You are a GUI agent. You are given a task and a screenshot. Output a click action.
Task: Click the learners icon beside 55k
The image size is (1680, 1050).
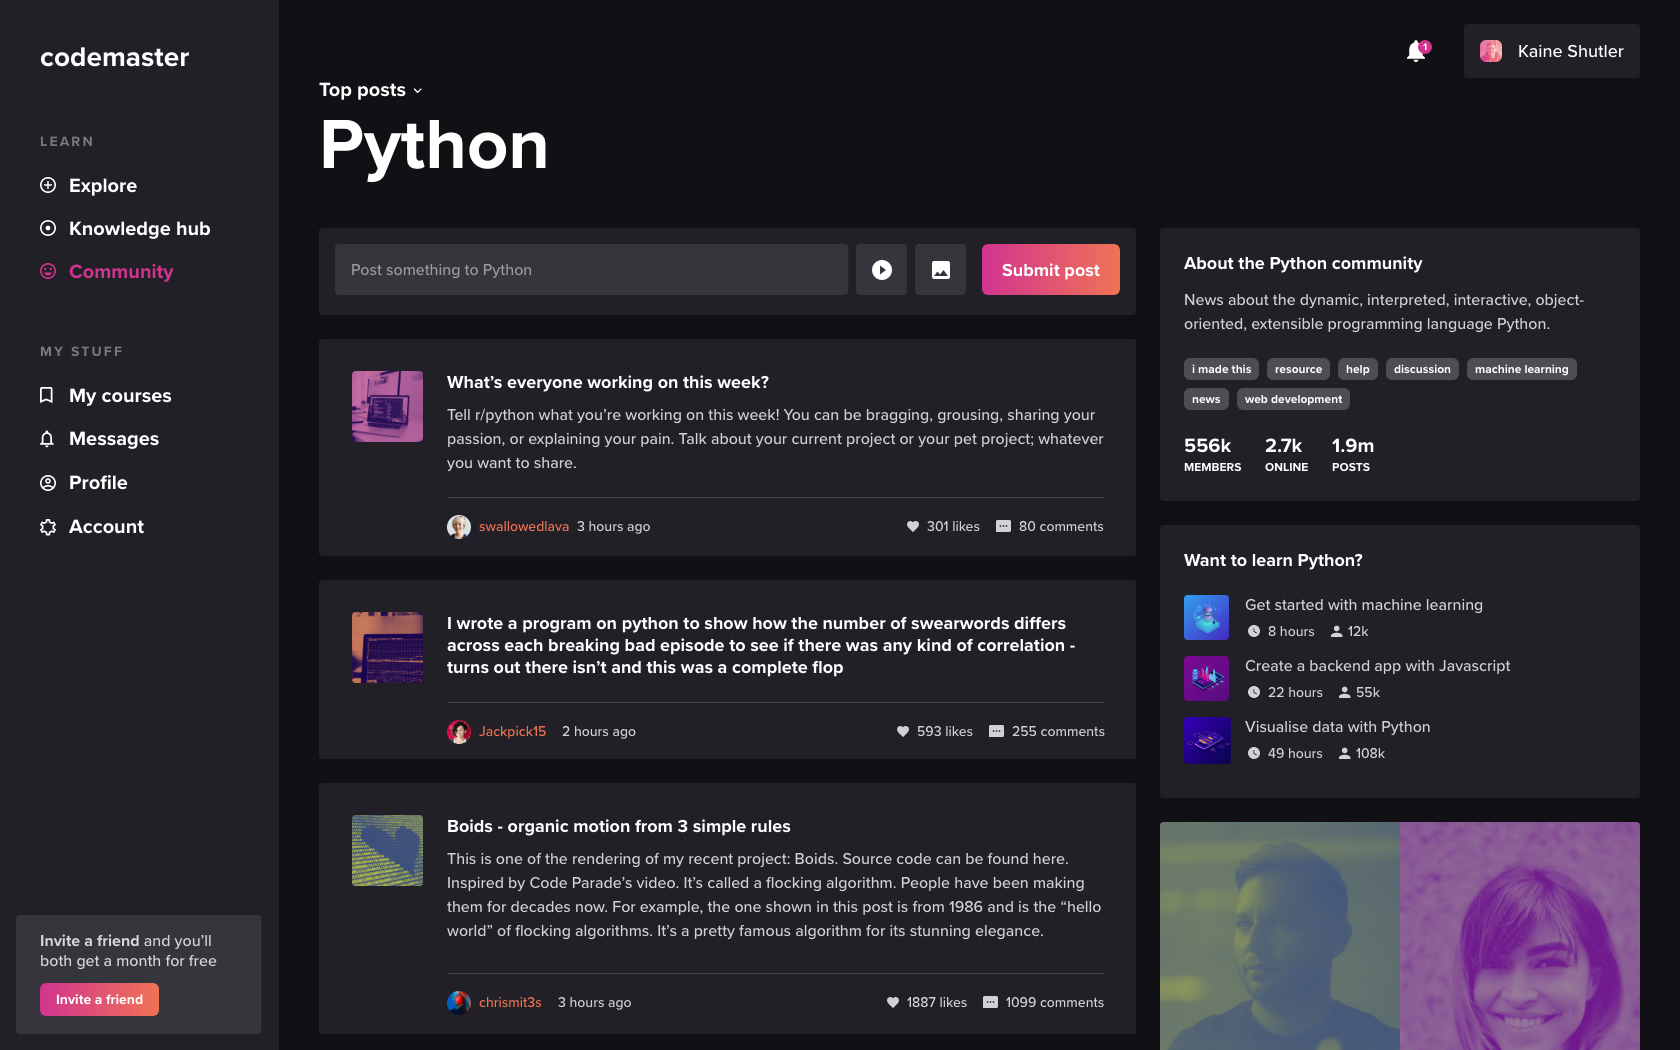(1345, 692)
